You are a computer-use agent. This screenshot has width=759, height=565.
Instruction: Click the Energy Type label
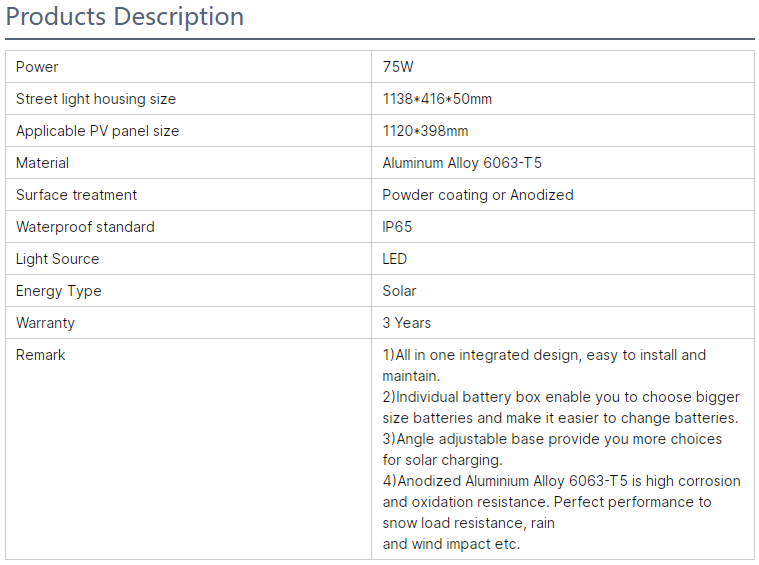(59, 291)
